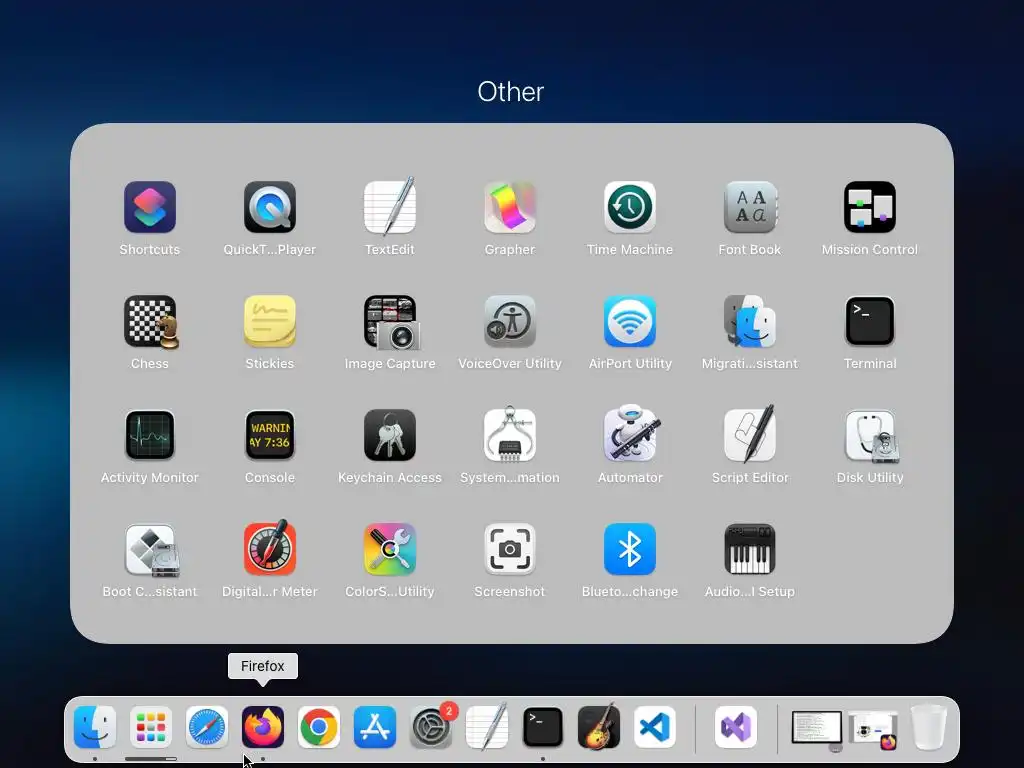1024x768 pixels.
Task: Open the App Store from Dock
Action: click(x=375, y=727)
